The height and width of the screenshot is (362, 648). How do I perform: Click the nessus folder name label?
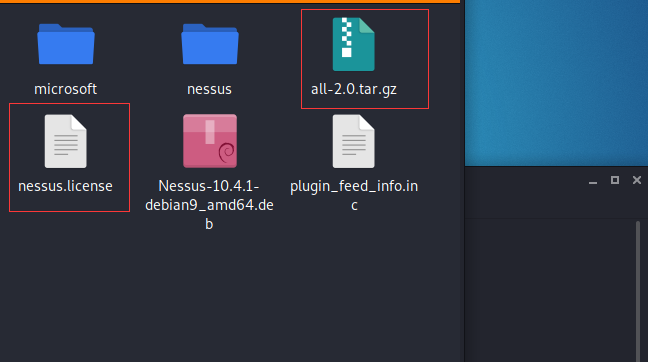pyautogui.click(x=210, y=89)
